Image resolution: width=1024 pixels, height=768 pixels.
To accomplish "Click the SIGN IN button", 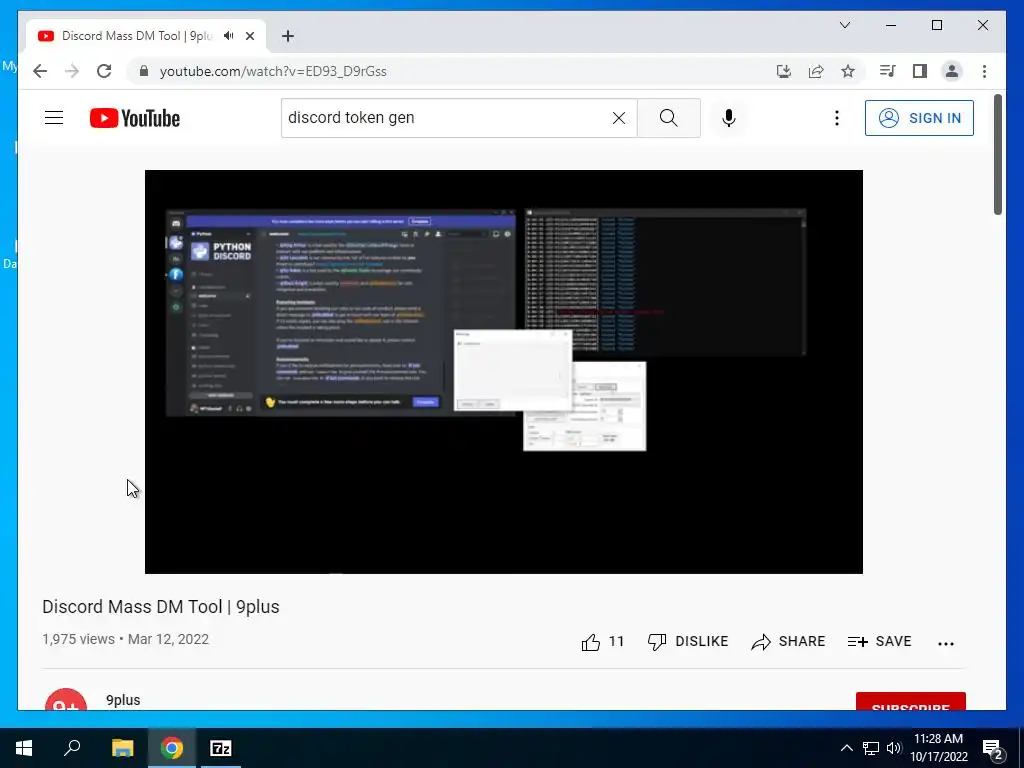I will click(x=919, y=118).
